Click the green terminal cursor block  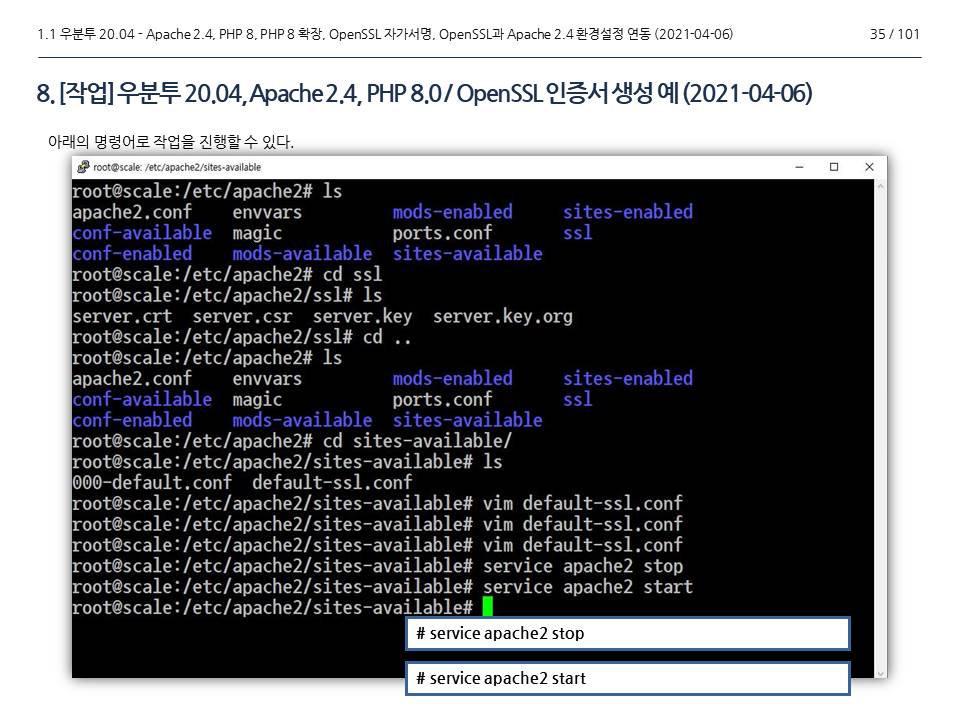coord(487,607)
